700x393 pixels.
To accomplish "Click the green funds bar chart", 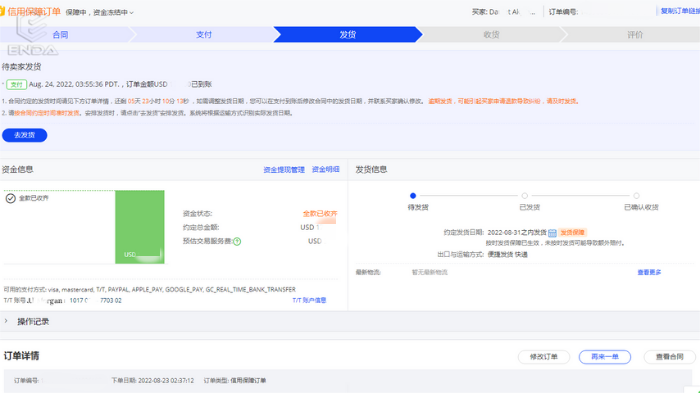I will point(140,227).
